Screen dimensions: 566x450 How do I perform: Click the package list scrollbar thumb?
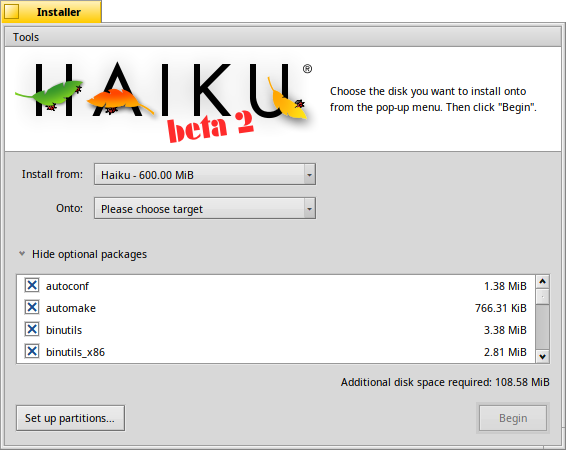tap(543, 297)
